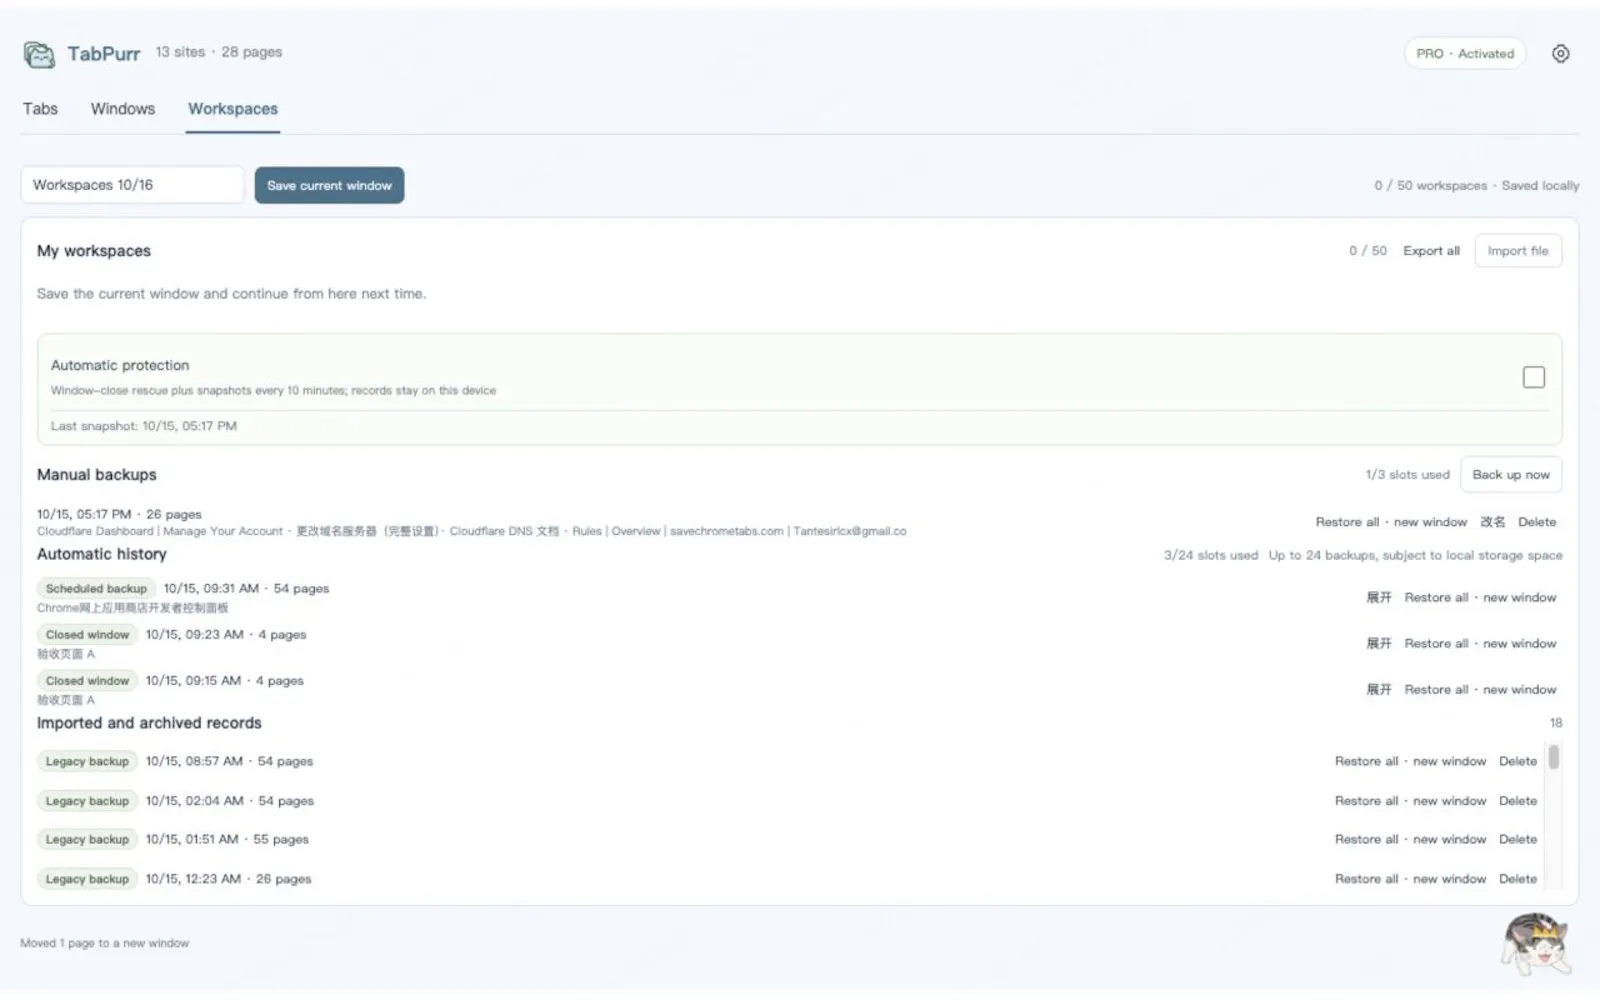Switch to the Windows tab
The height and width of the screenshot is (1000, 1600).
(123, 109)
